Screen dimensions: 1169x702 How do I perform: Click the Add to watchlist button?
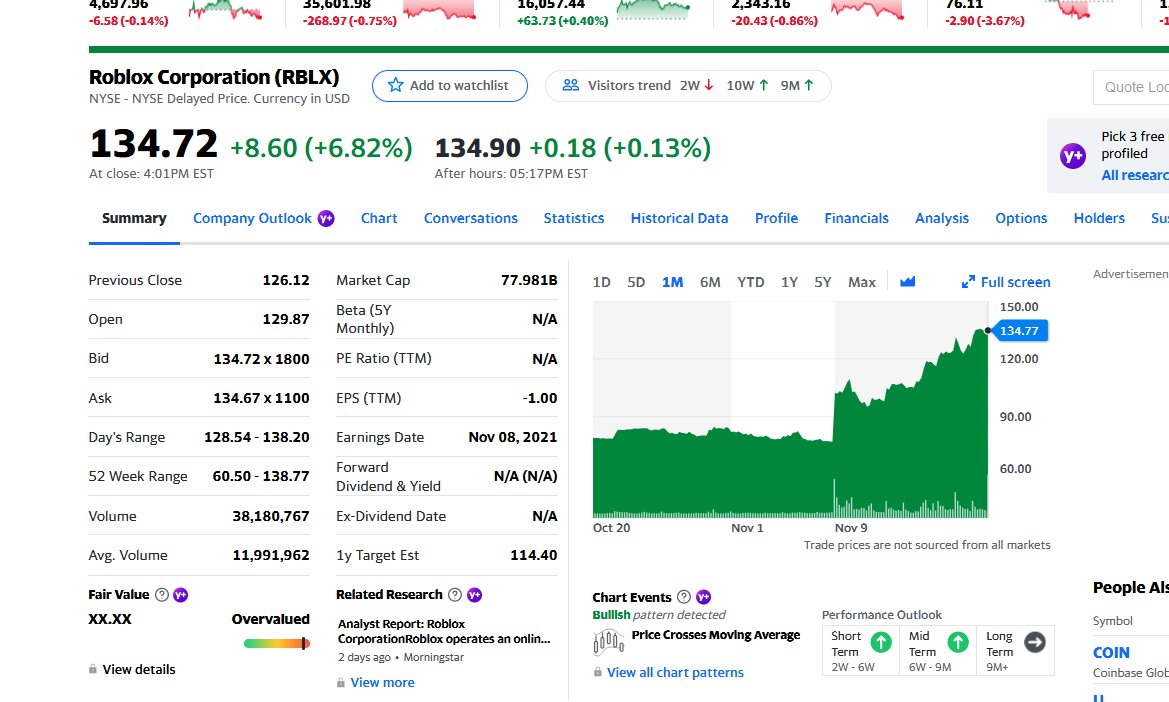[450, 86]
